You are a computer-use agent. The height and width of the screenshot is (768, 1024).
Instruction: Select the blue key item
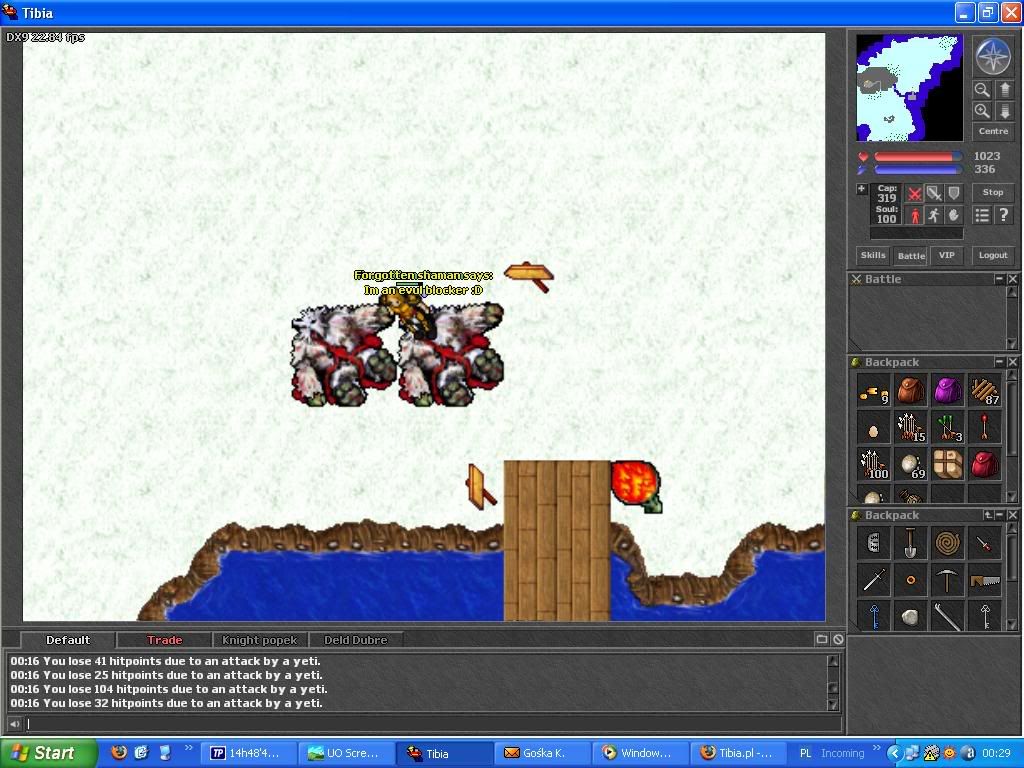coord(874,616)
